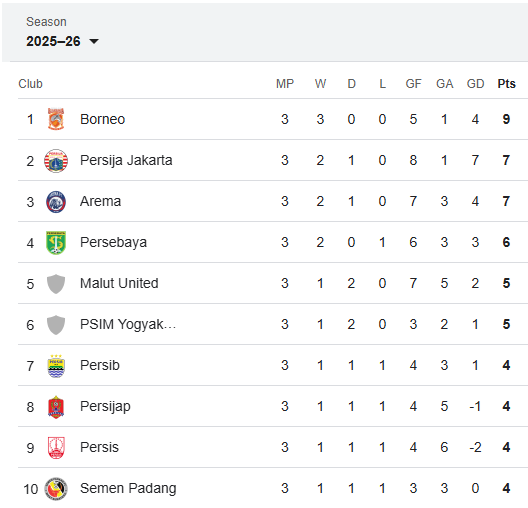Click the Persija Jakarta club logo
This screenshot has width=528, height=508.
tap(56, 161)
